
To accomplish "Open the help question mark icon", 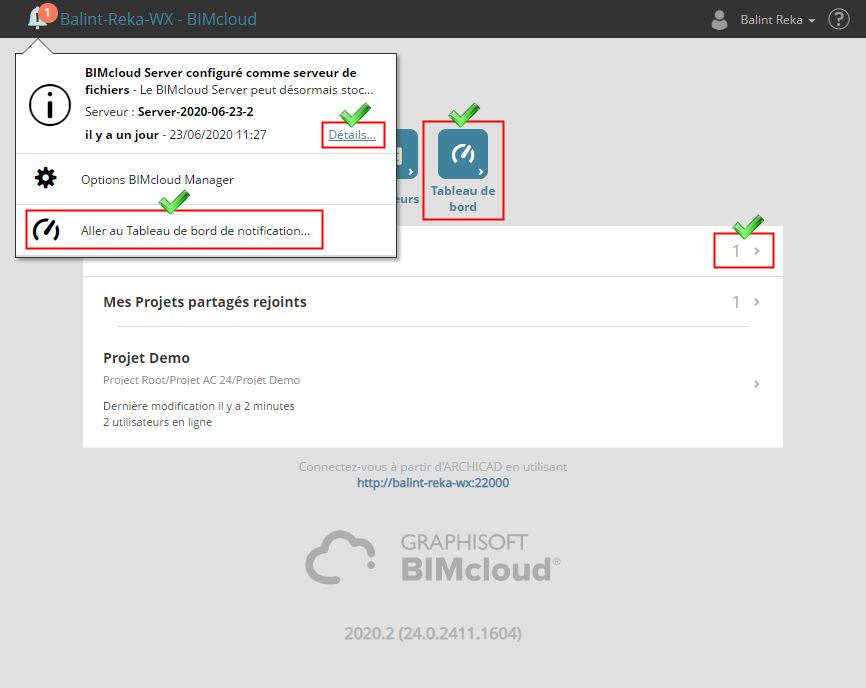I will [838, 19].
